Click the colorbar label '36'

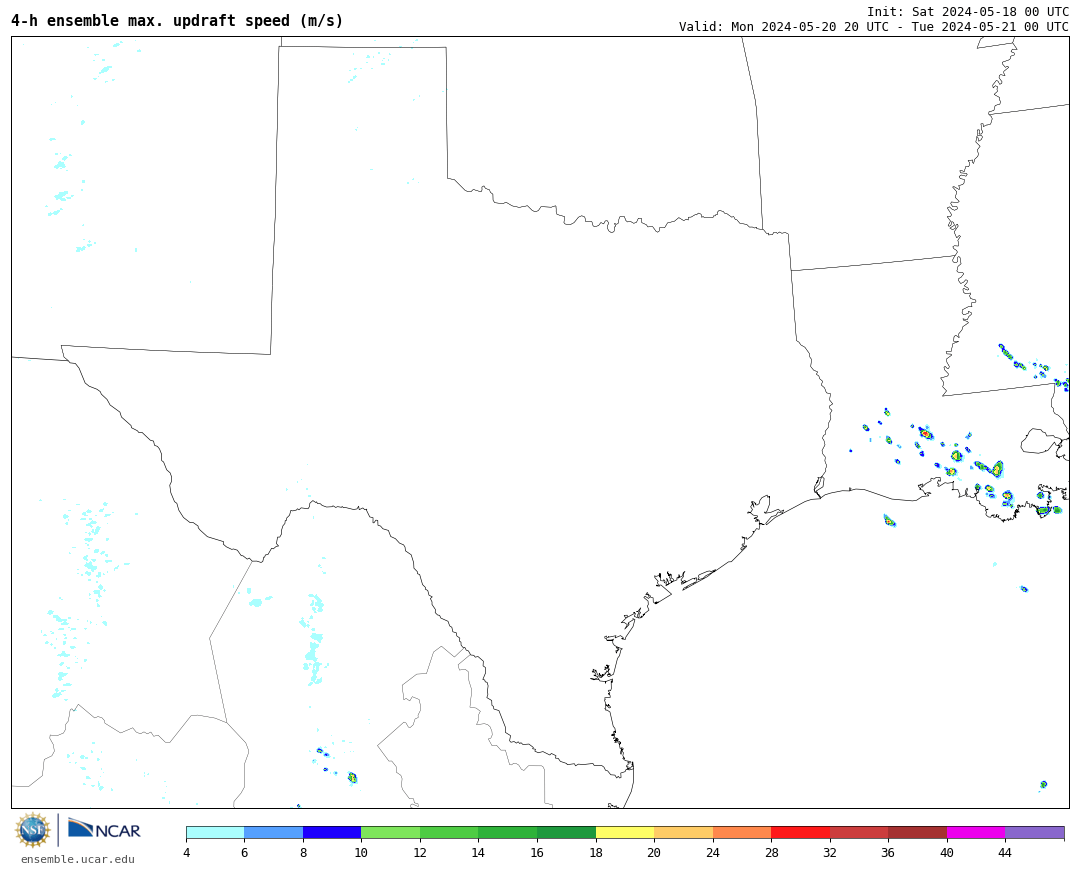coord(889,852)
